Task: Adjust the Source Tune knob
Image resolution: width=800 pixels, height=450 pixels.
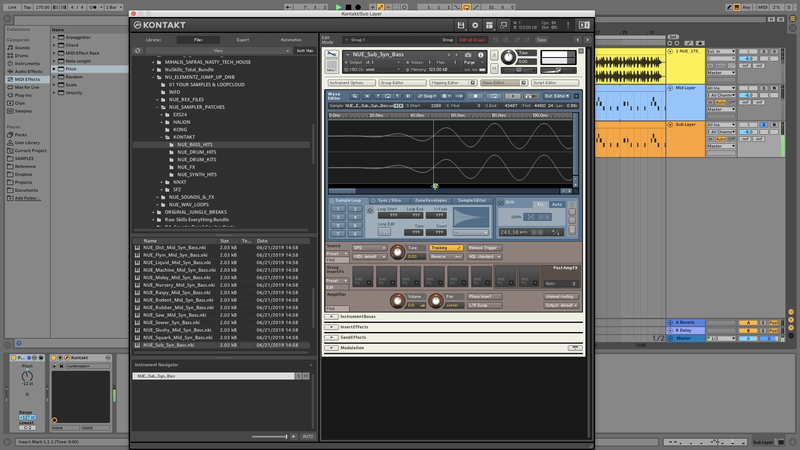Action: point(397,252)
